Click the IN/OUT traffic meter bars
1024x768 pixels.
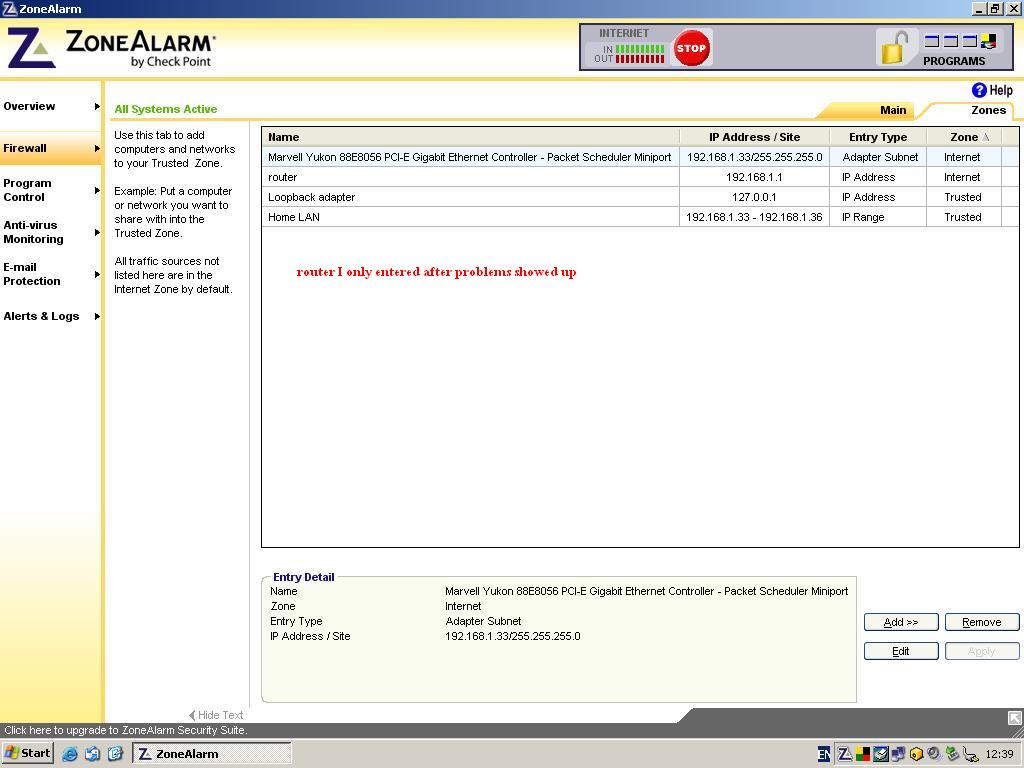pos(639,54)
